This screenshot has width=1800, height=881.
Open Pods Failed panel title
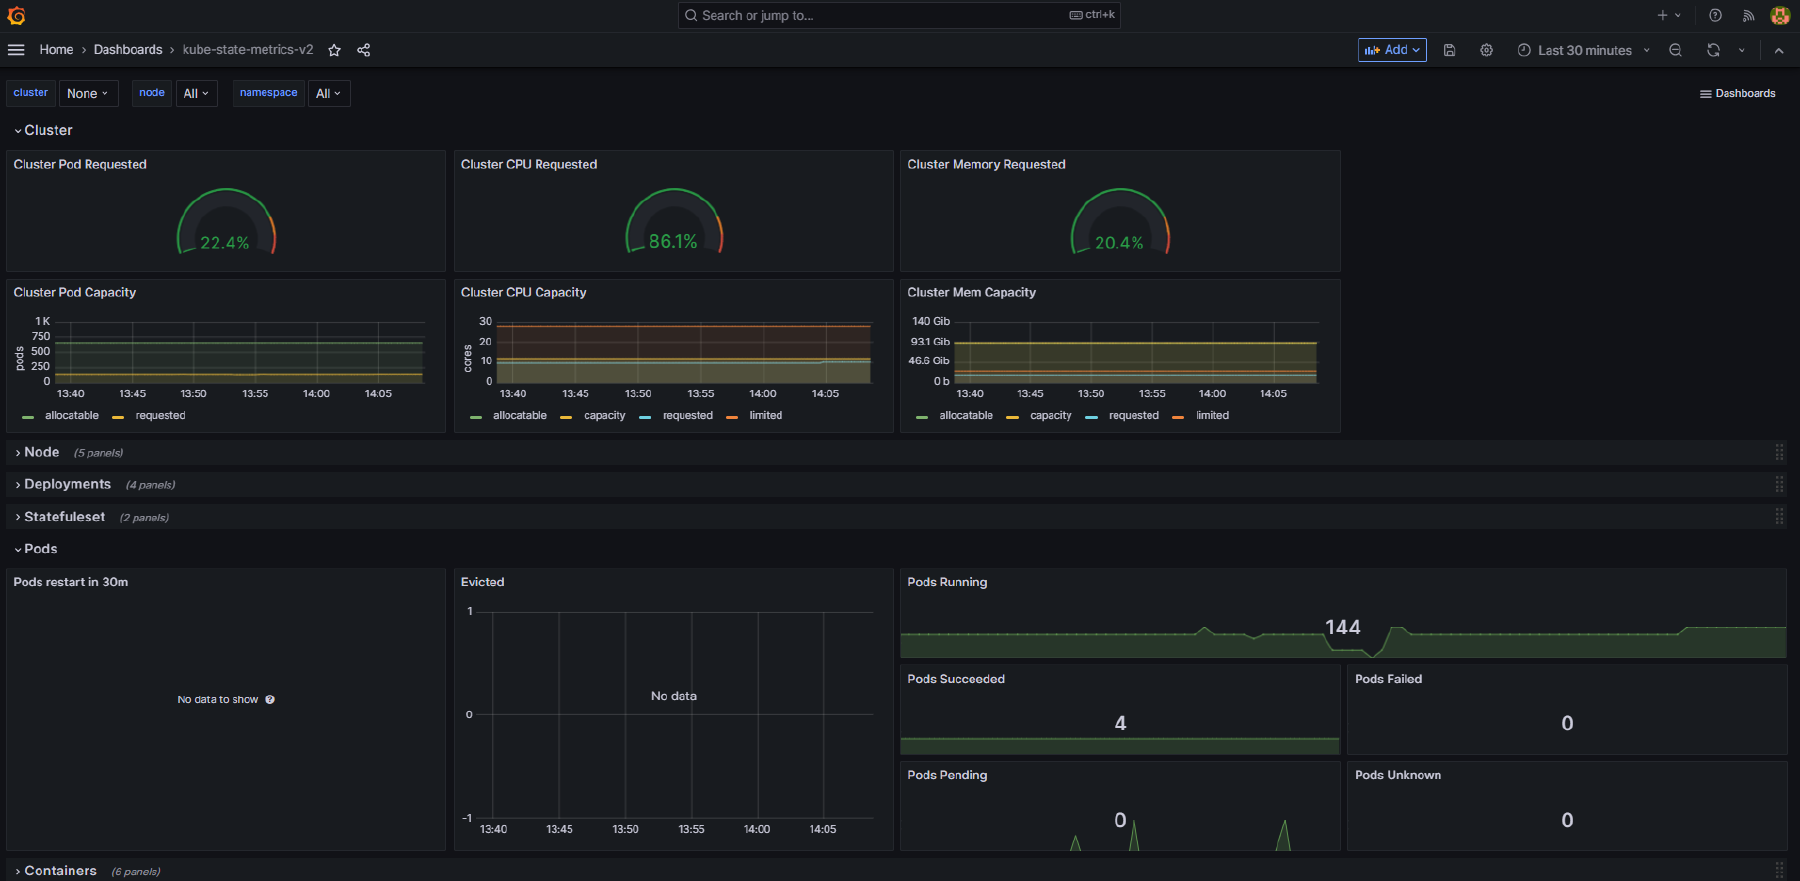point(1388,679)
